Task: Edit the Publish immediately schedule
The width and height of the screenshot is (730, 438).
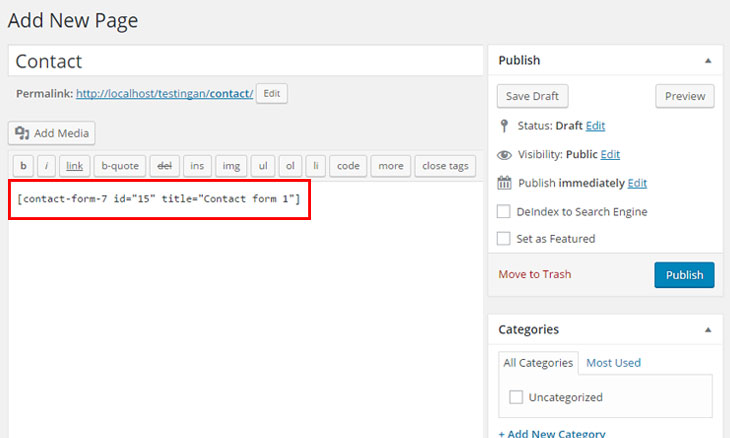Action: click(637, 183)
